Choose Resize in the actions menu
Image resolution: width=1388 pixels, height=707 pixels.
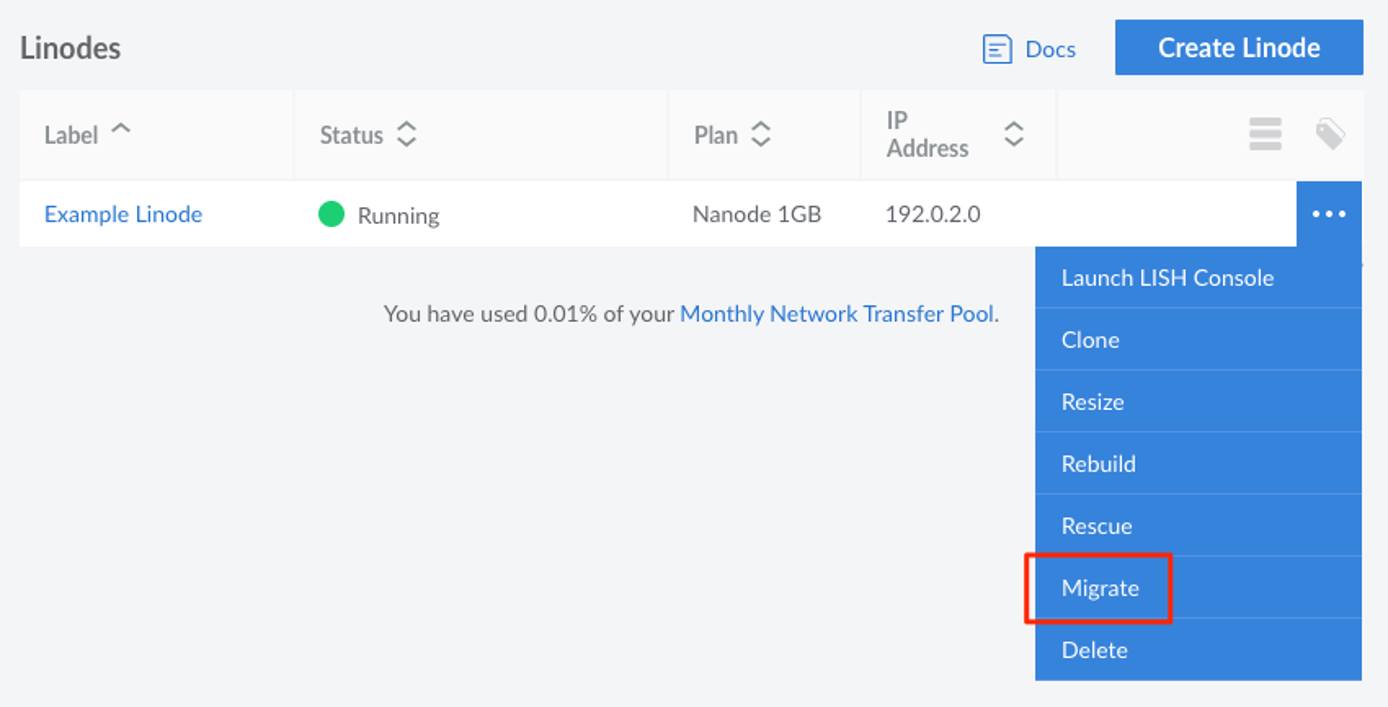[1093, 402]
